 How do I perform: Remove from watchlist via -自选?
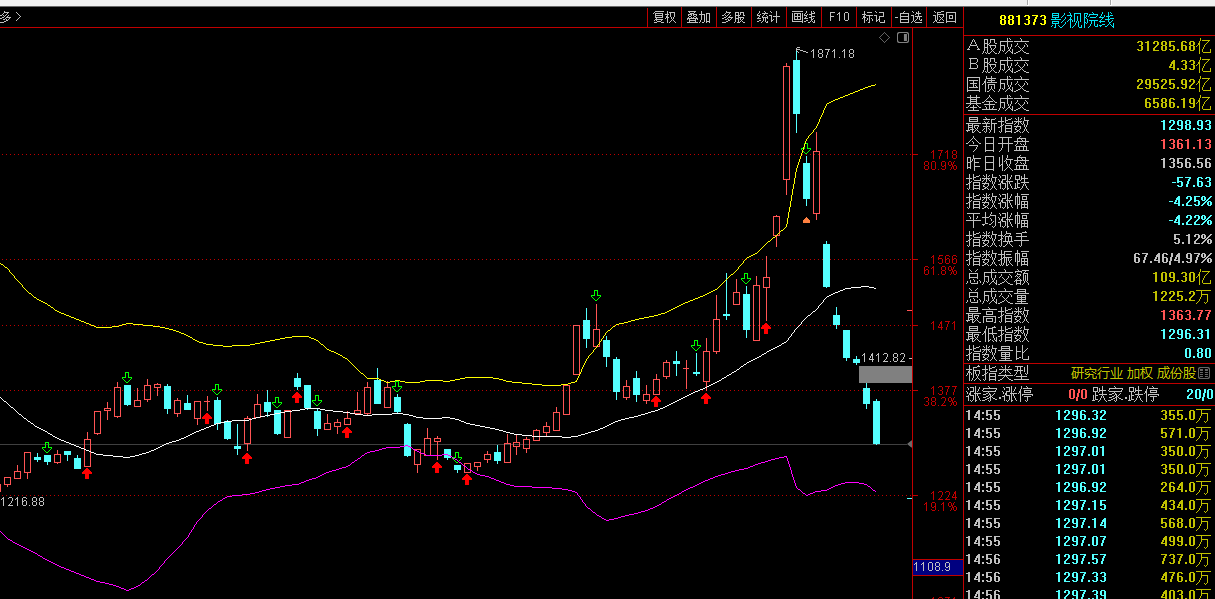point(908,17)
